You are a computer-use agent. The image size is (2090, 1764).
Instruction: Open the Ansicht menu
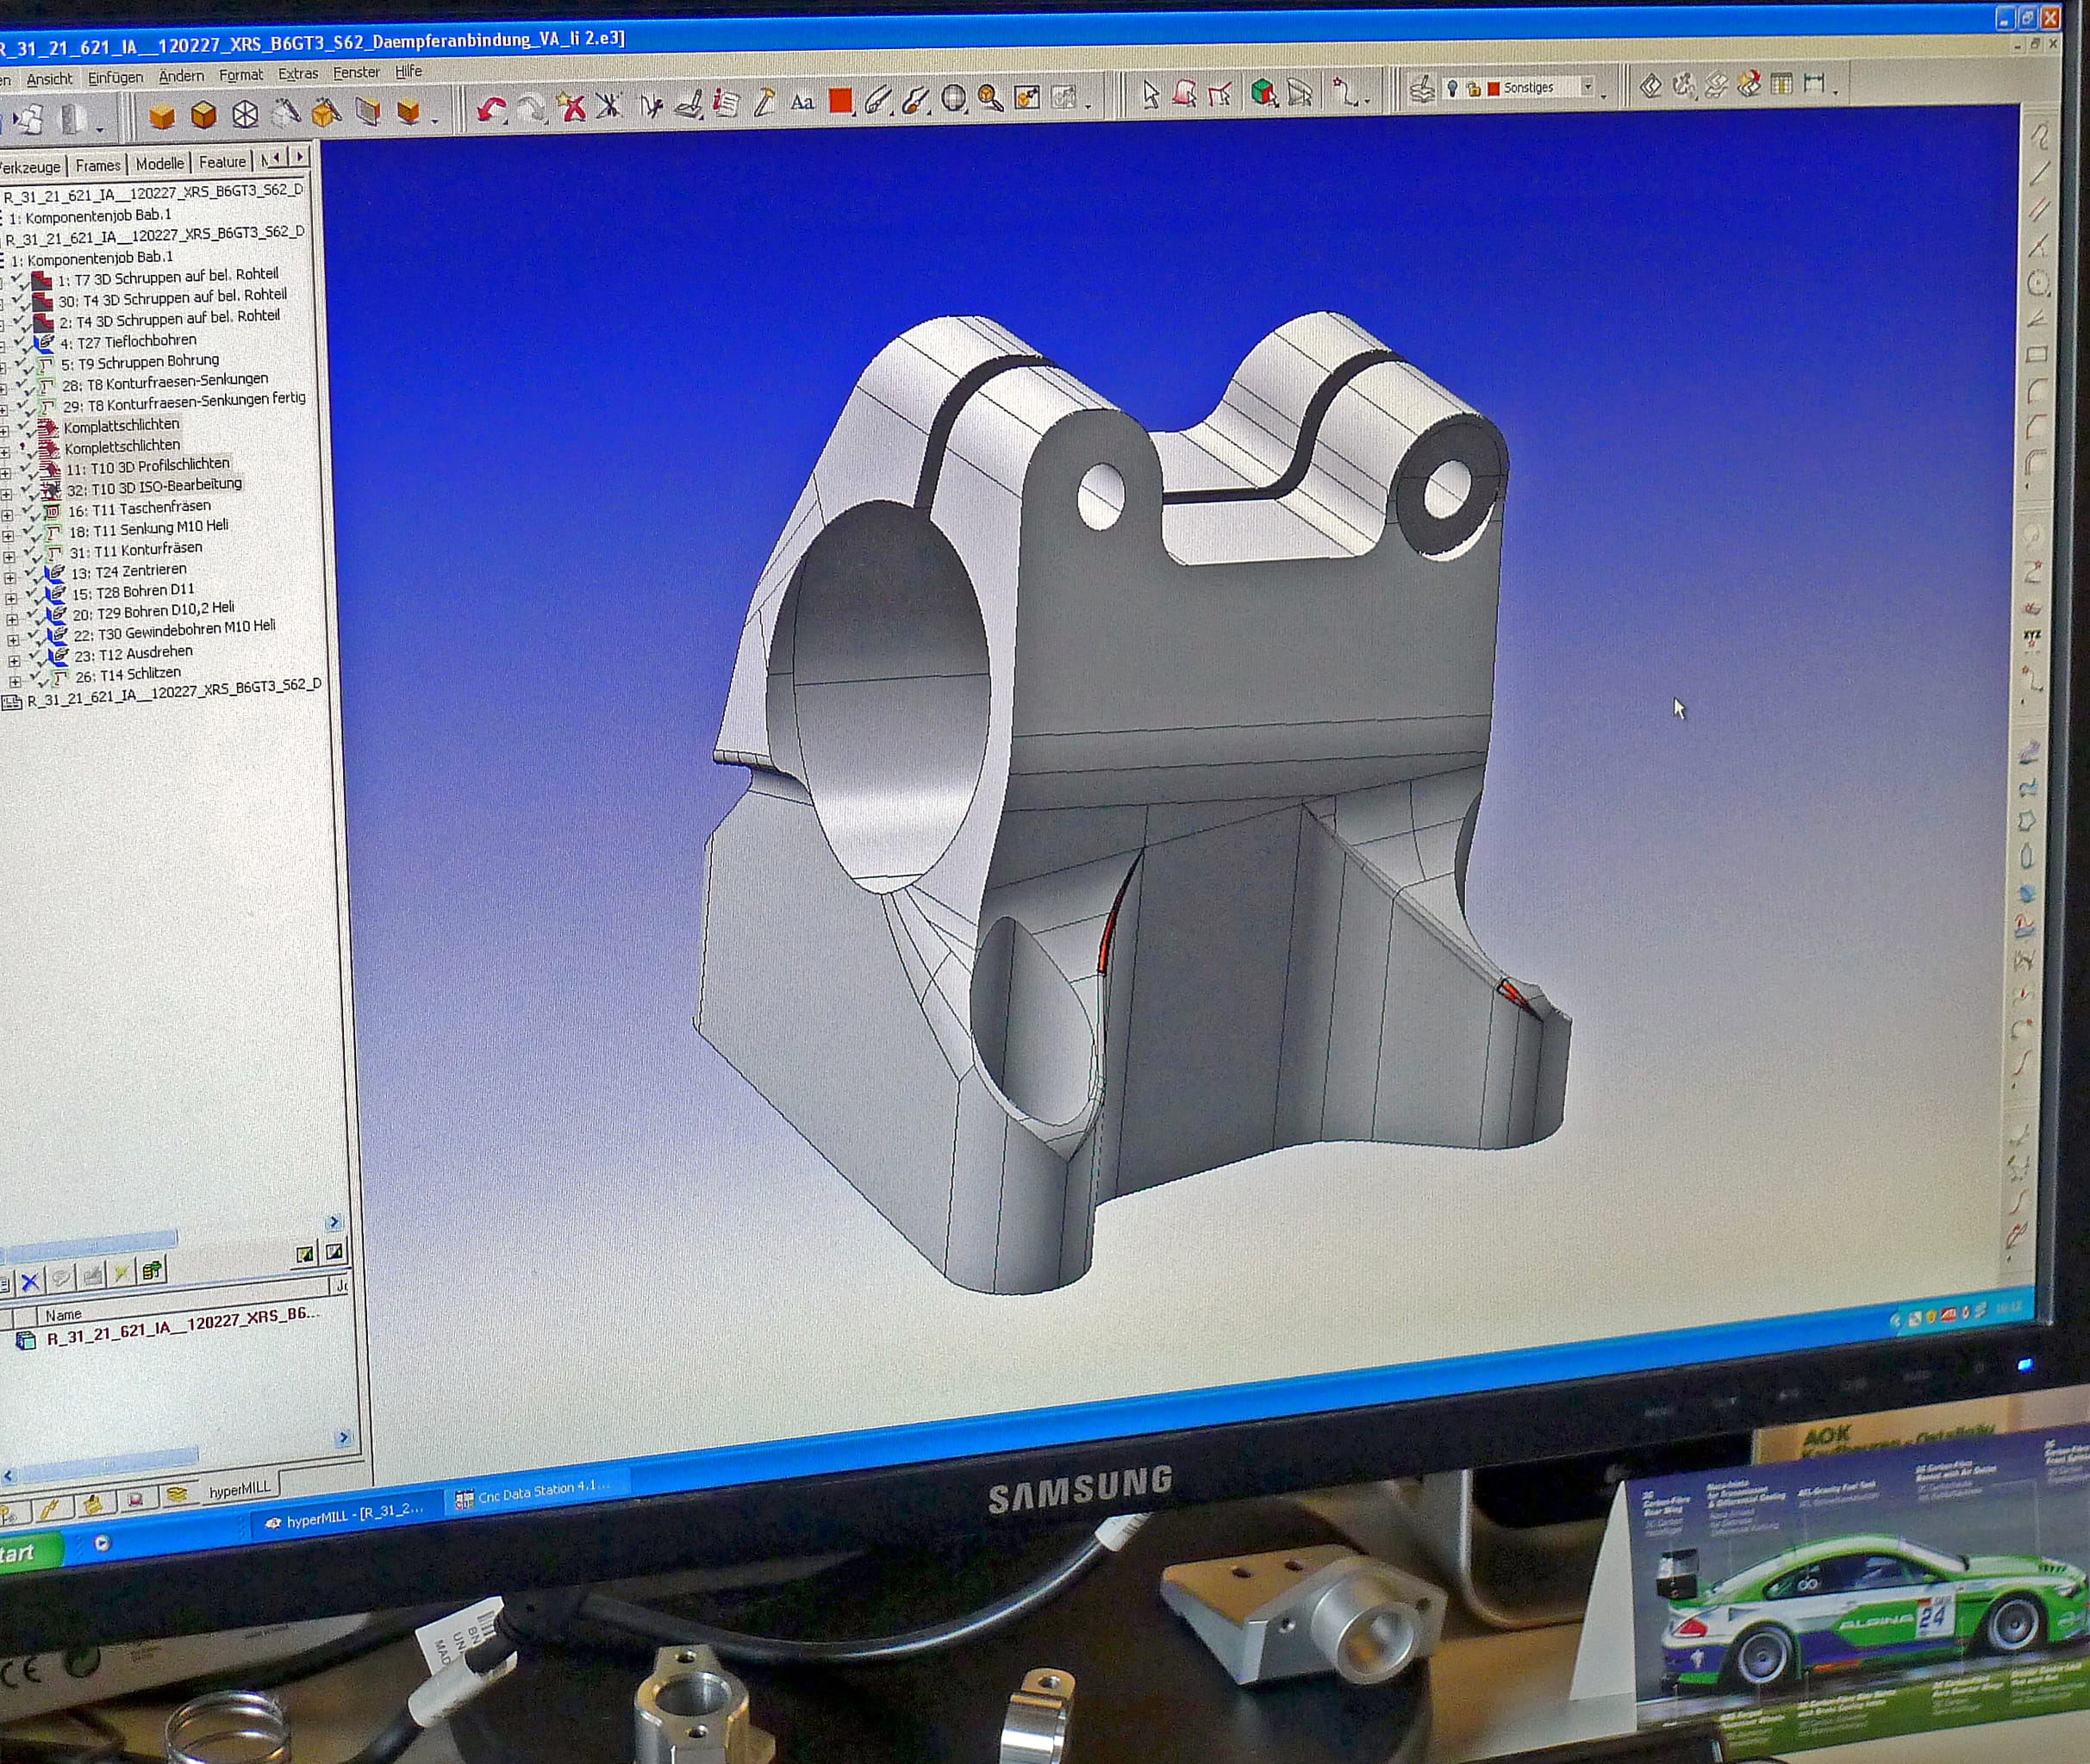click(x=49, y=79)
